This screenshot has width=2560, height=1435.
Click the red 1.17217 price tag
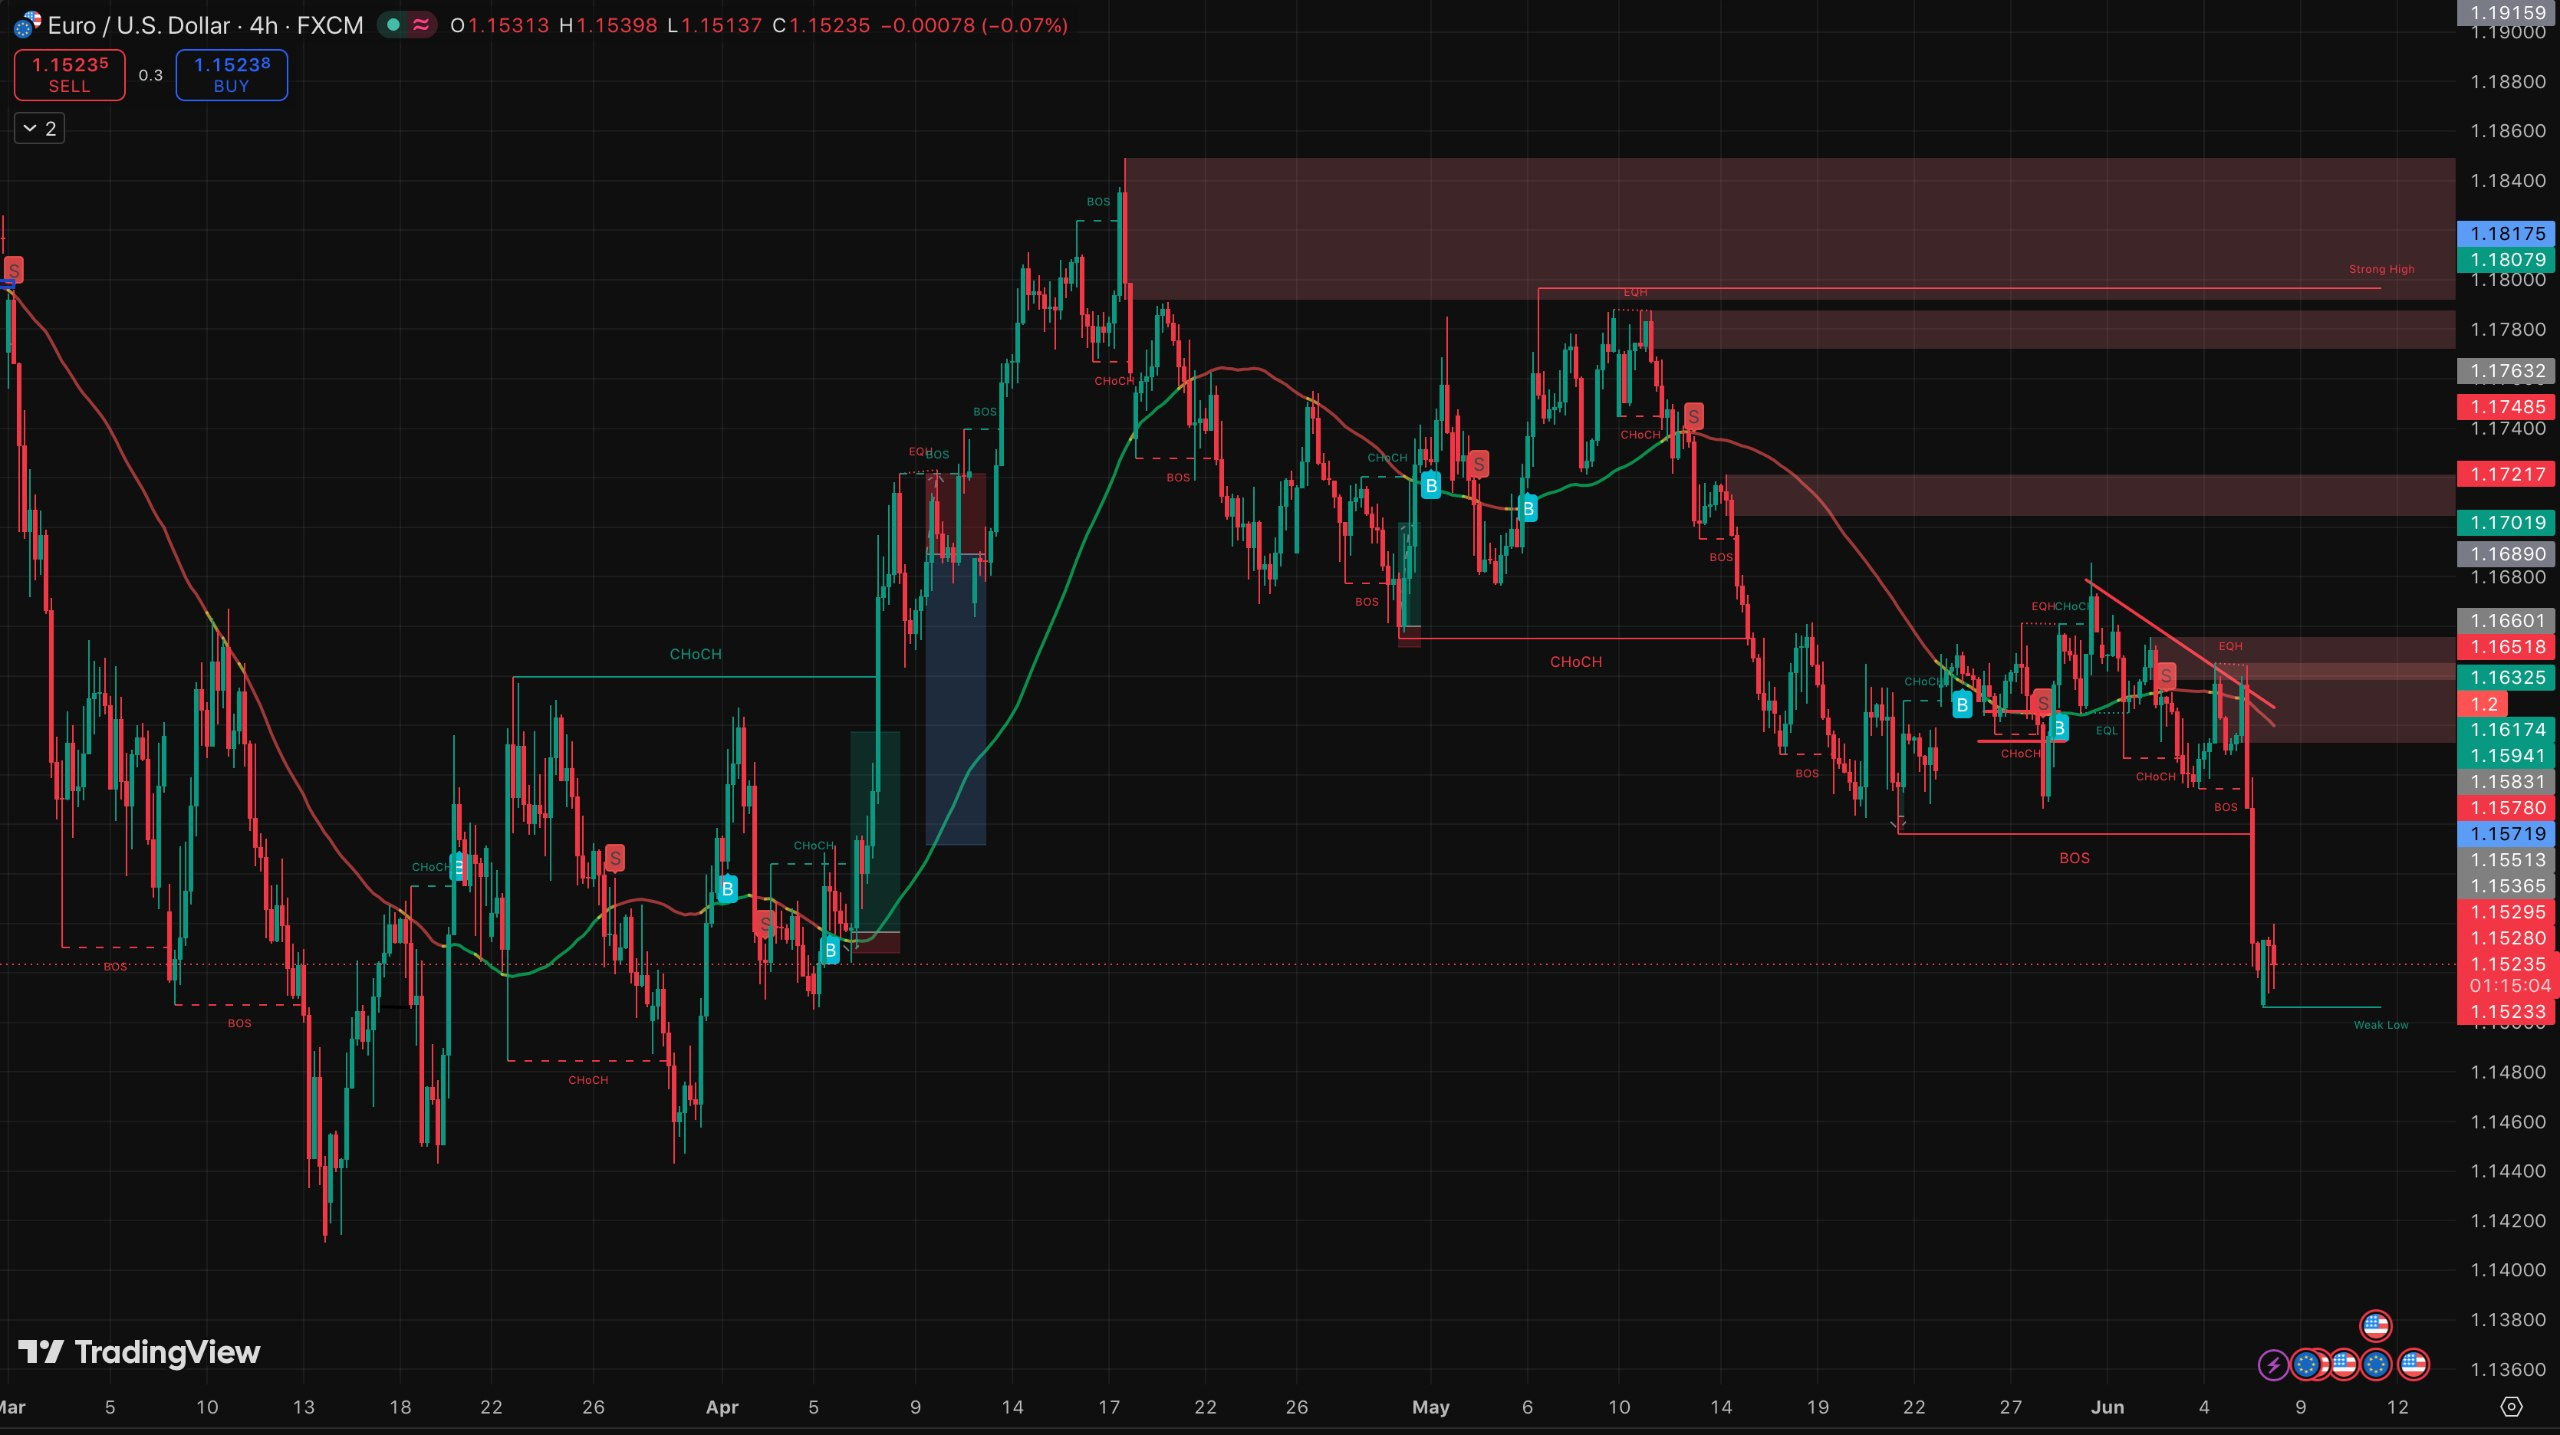2507,474
